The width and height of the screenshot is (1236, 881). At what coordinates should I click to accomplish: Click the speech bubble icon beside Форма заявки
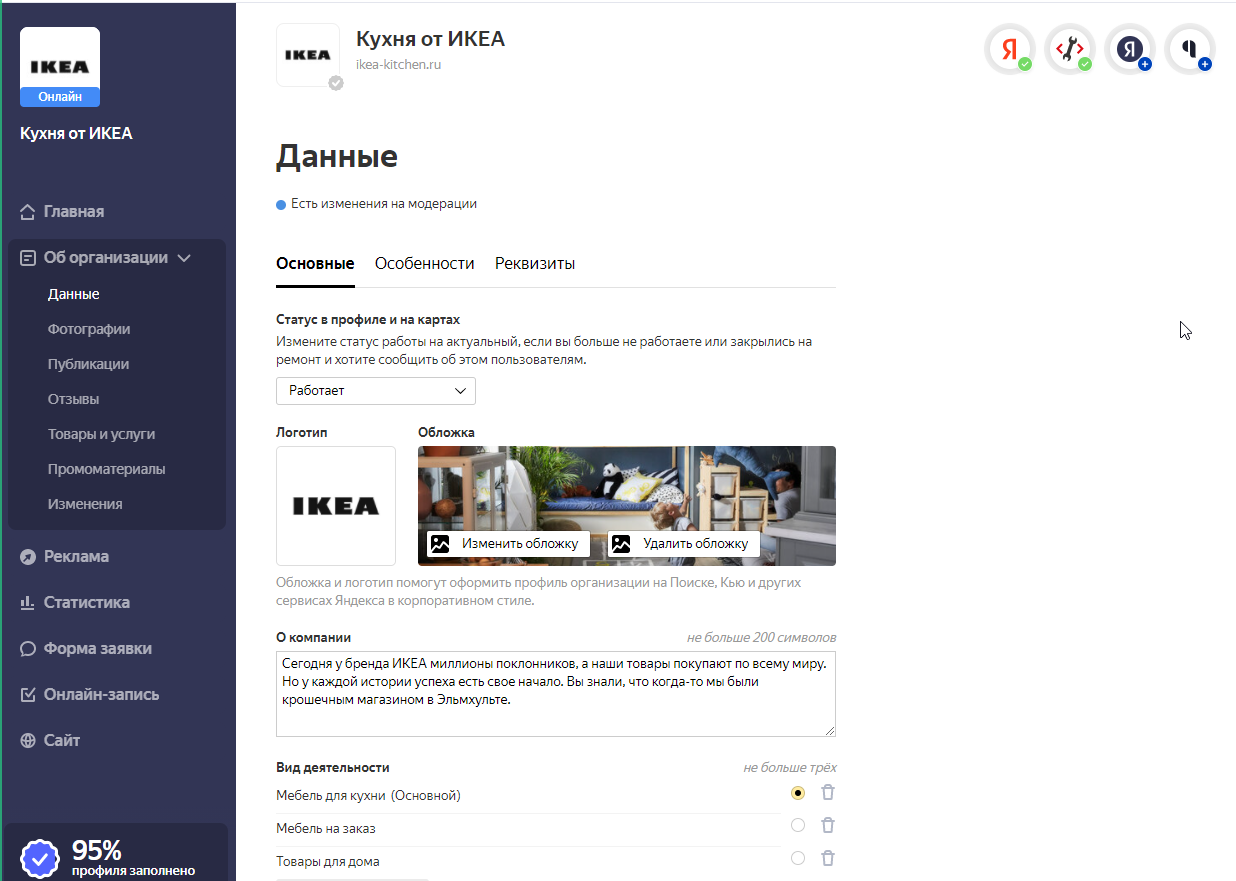(x=28, y=649)
